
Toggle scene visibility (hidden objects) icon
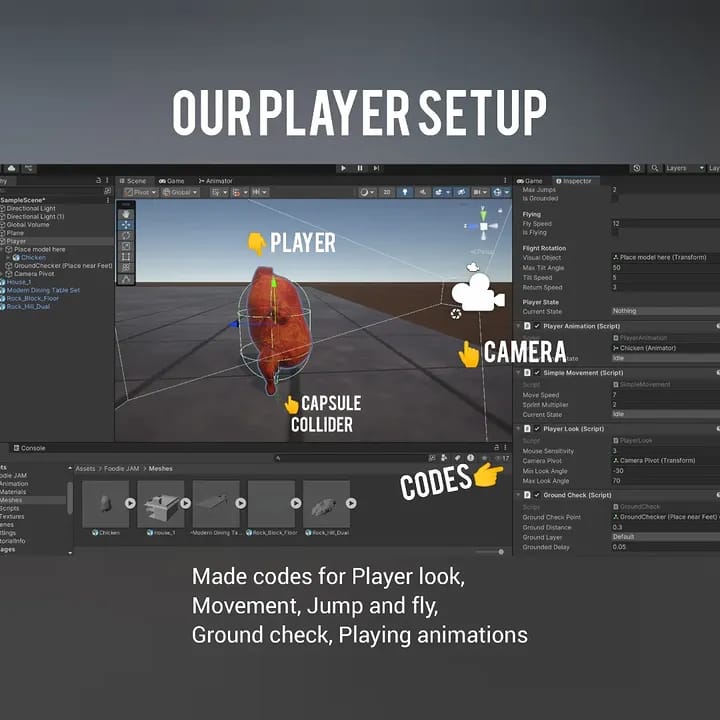(461, 192)
